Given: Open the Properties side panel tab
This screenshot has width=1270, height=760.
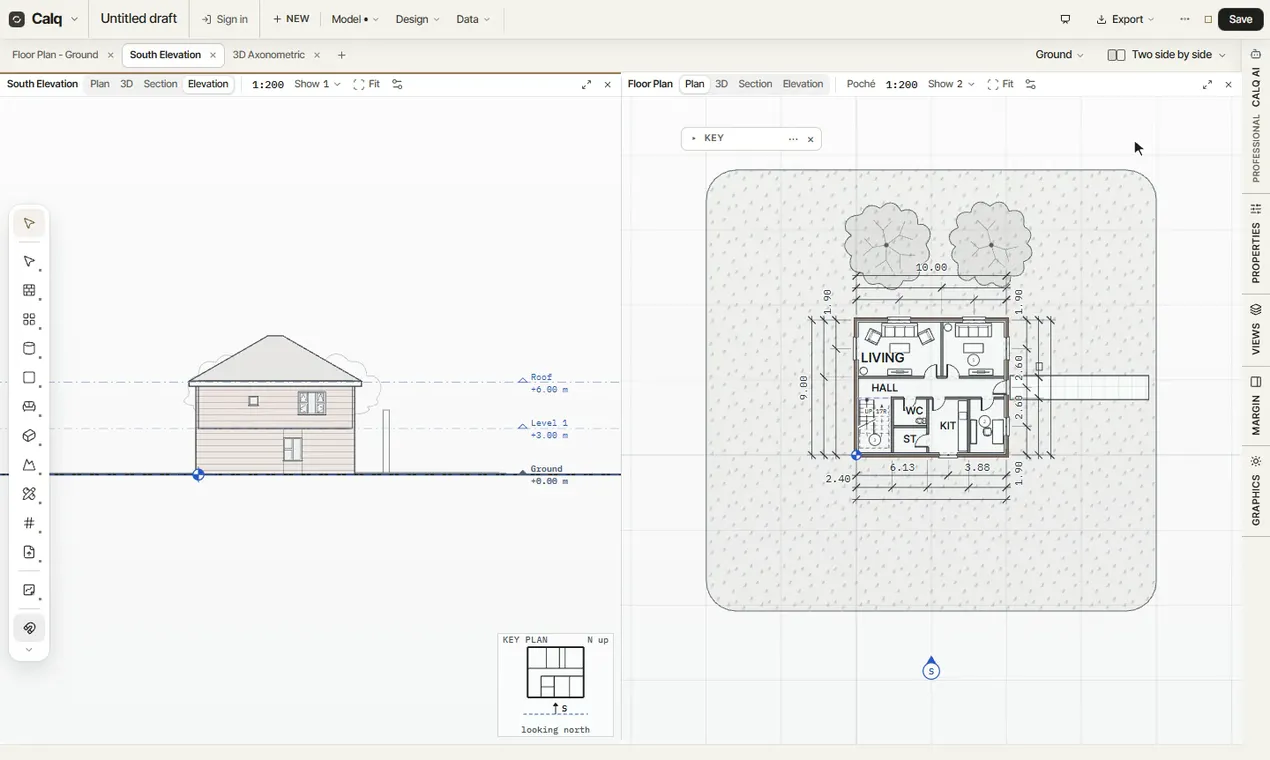Looking at the screenshot, I should tap(1256, 243).
